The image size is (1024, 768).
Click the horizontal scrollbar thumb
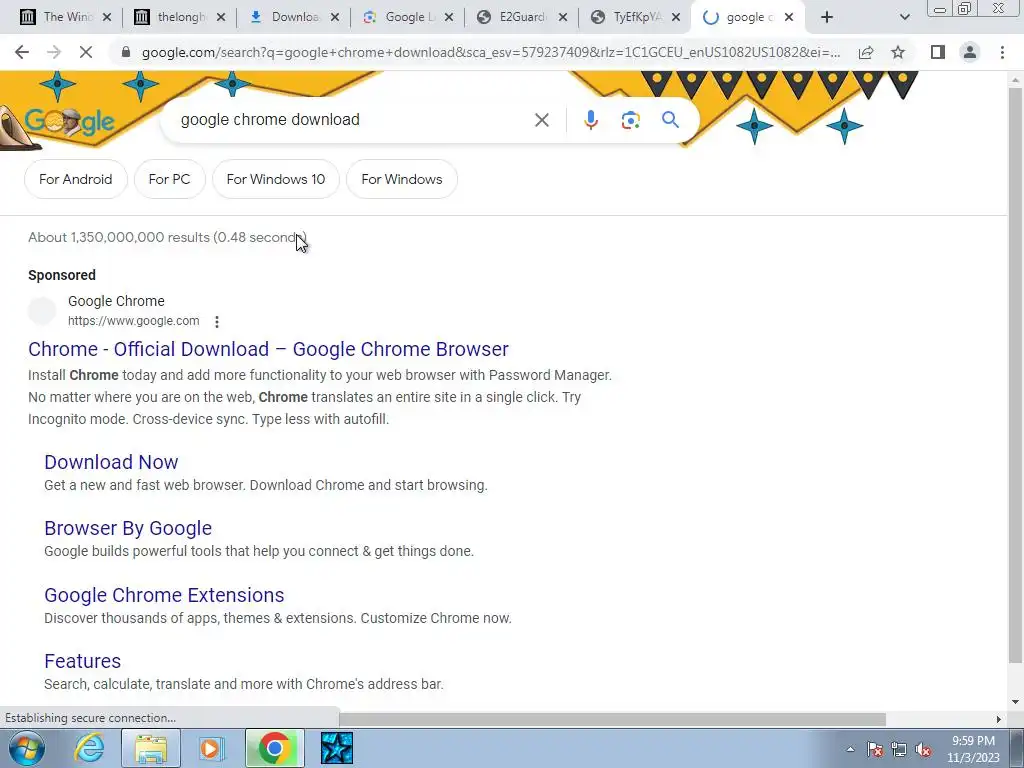click(x=613, y=719)
